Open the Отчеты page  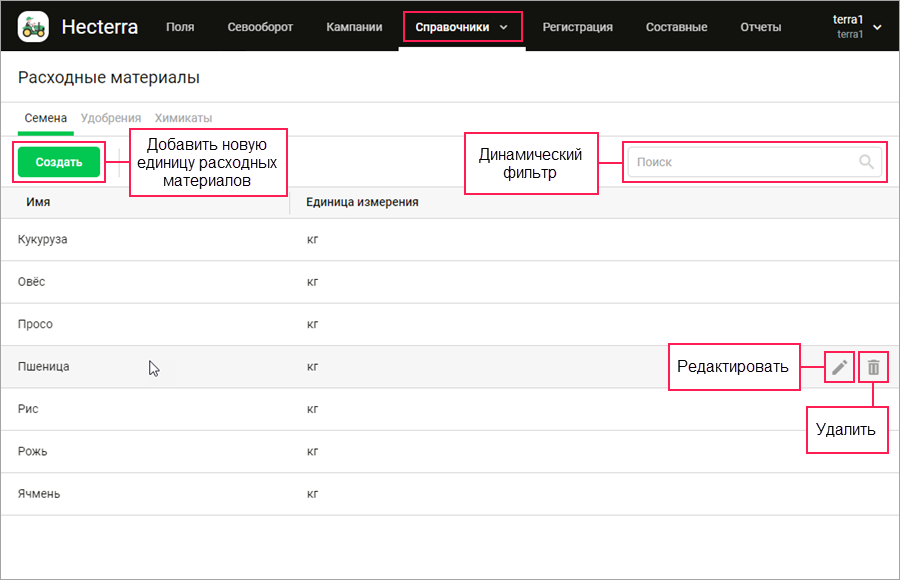(x=760, y=27)
